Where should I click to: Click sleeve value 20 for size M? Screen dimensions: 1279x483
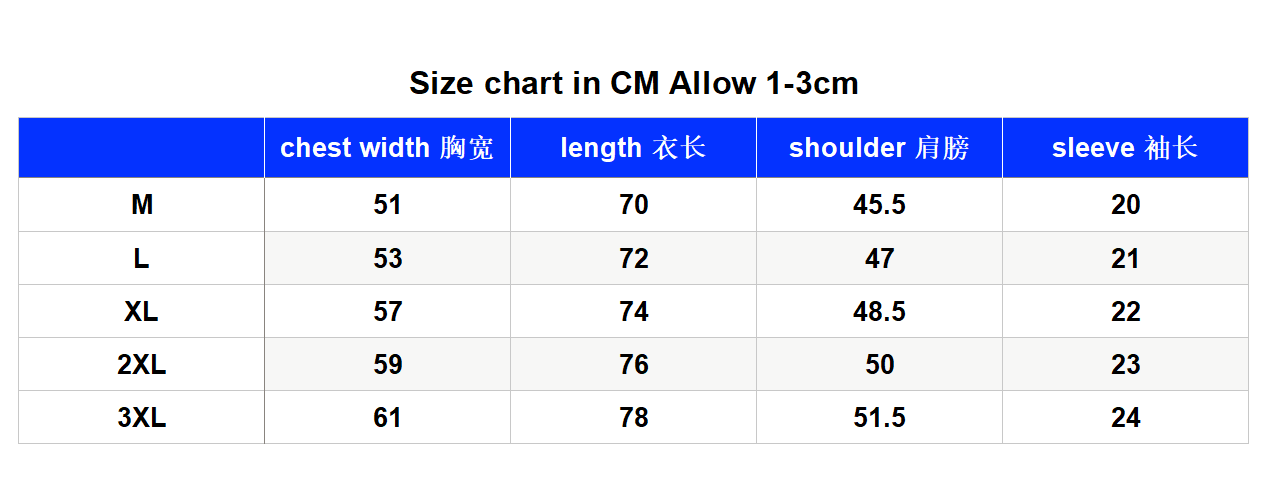(x=1125, y=205)
